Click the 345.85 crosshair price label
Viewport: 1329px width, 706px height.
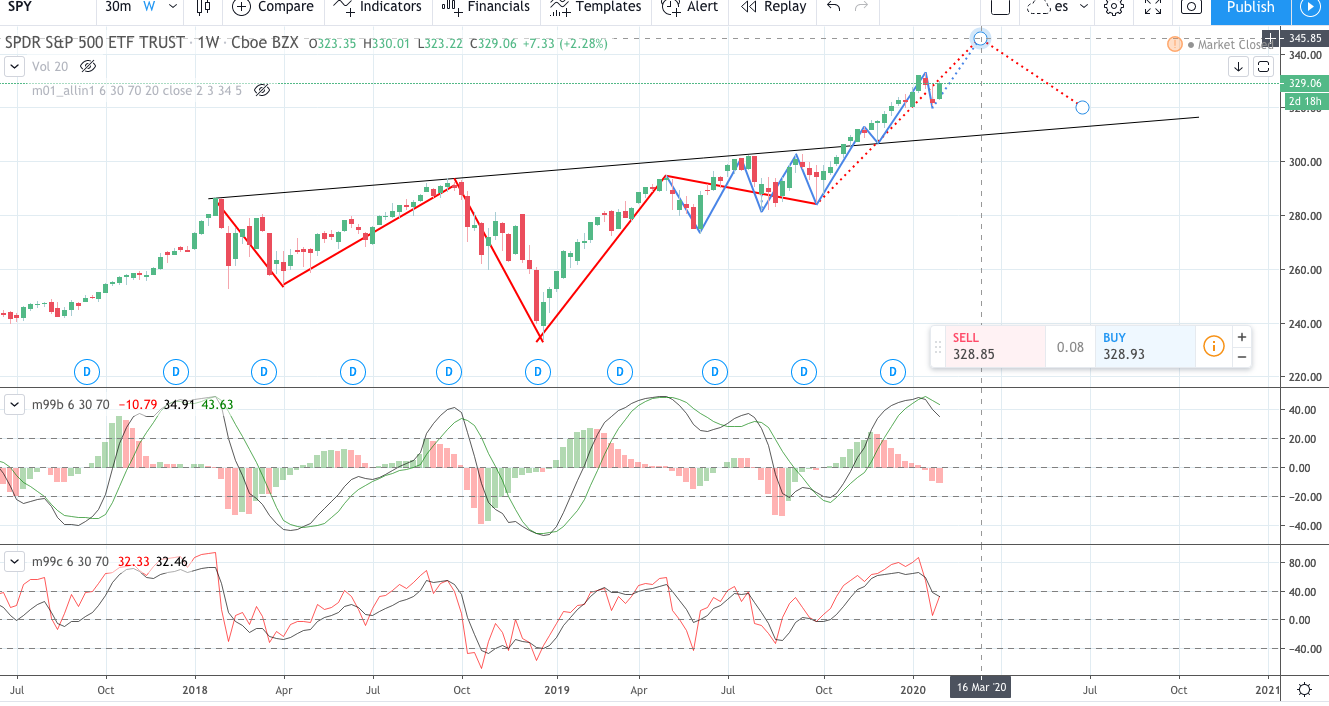tap(1304, 38)
